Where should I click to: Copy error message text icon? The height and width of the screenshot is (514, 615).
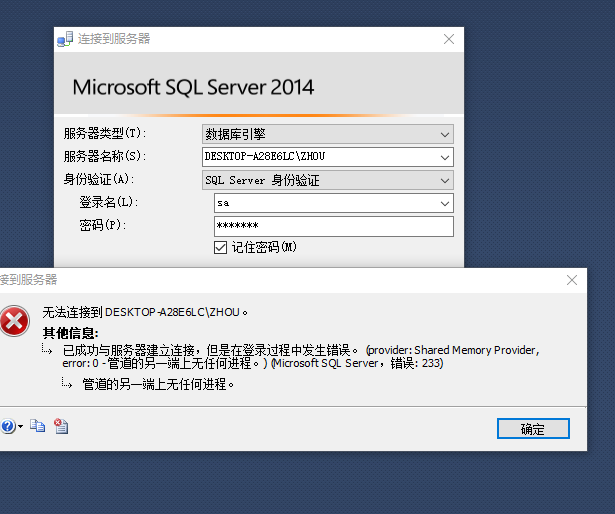click(x=38, y=426)
